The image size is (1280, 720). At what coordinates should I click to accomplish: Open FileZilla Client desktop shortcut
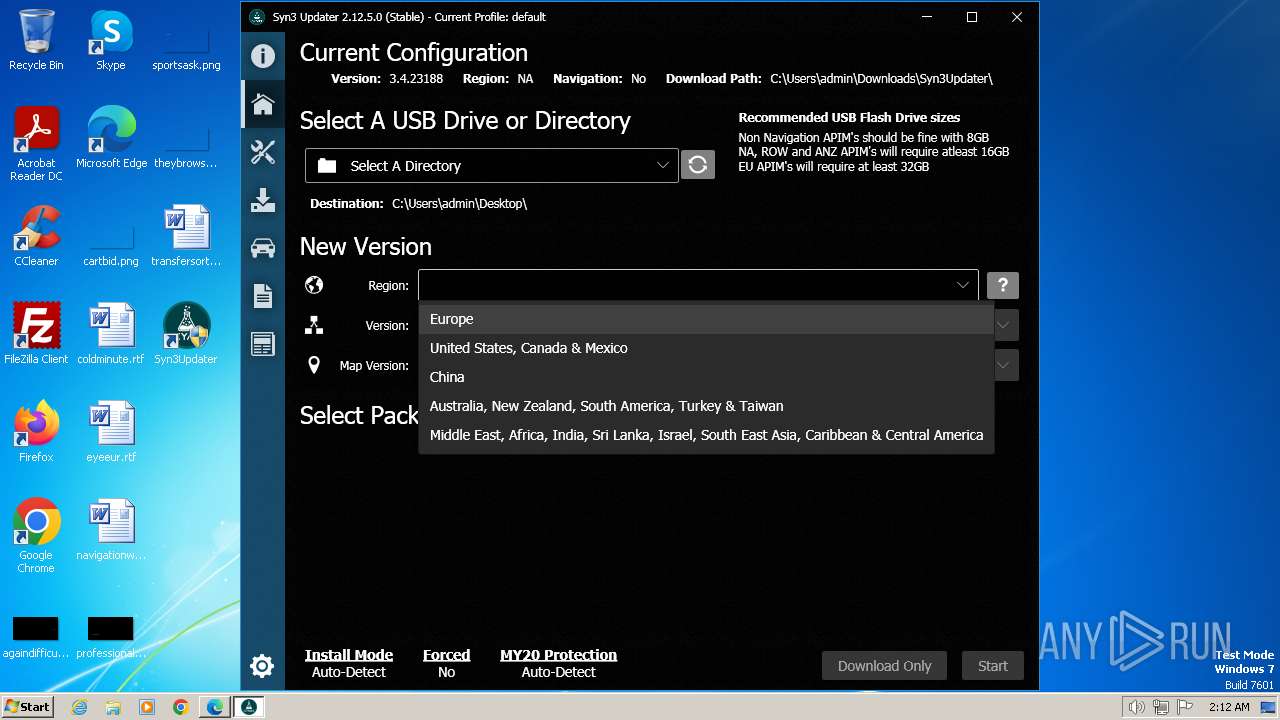36,334
